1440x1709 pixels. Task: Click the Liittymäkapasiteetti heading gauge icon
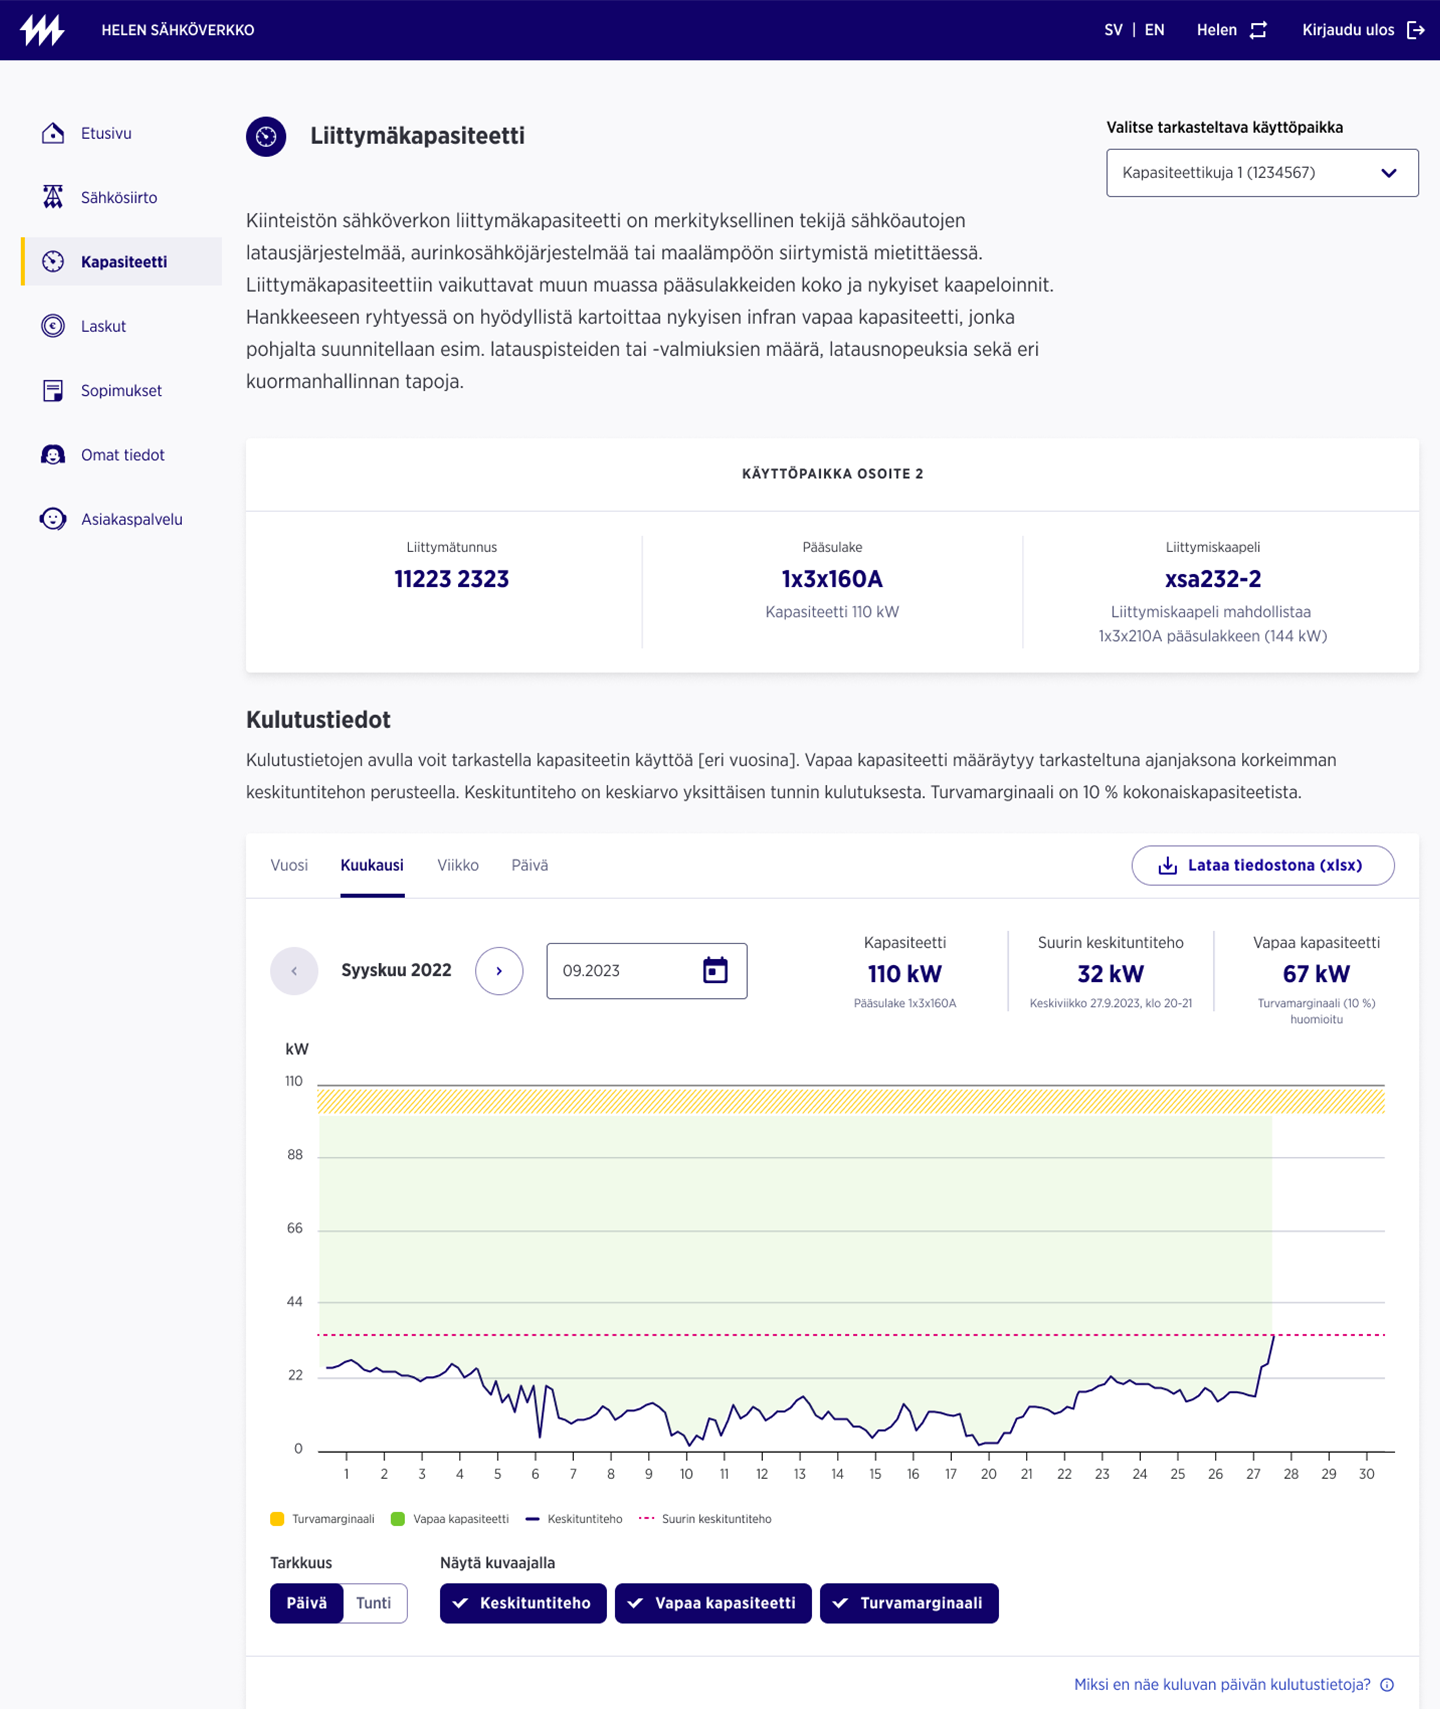[266, 136]
